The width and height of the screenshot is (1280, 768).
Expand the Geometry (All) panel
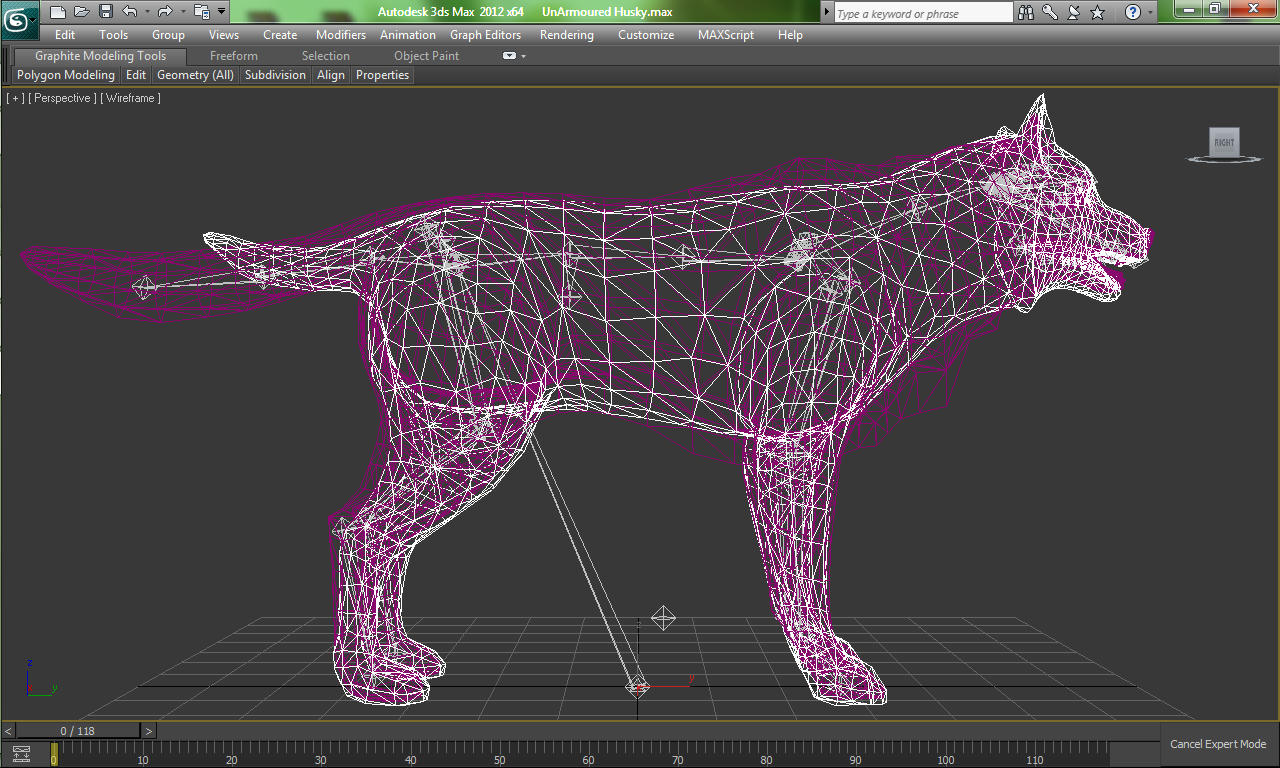195,75
